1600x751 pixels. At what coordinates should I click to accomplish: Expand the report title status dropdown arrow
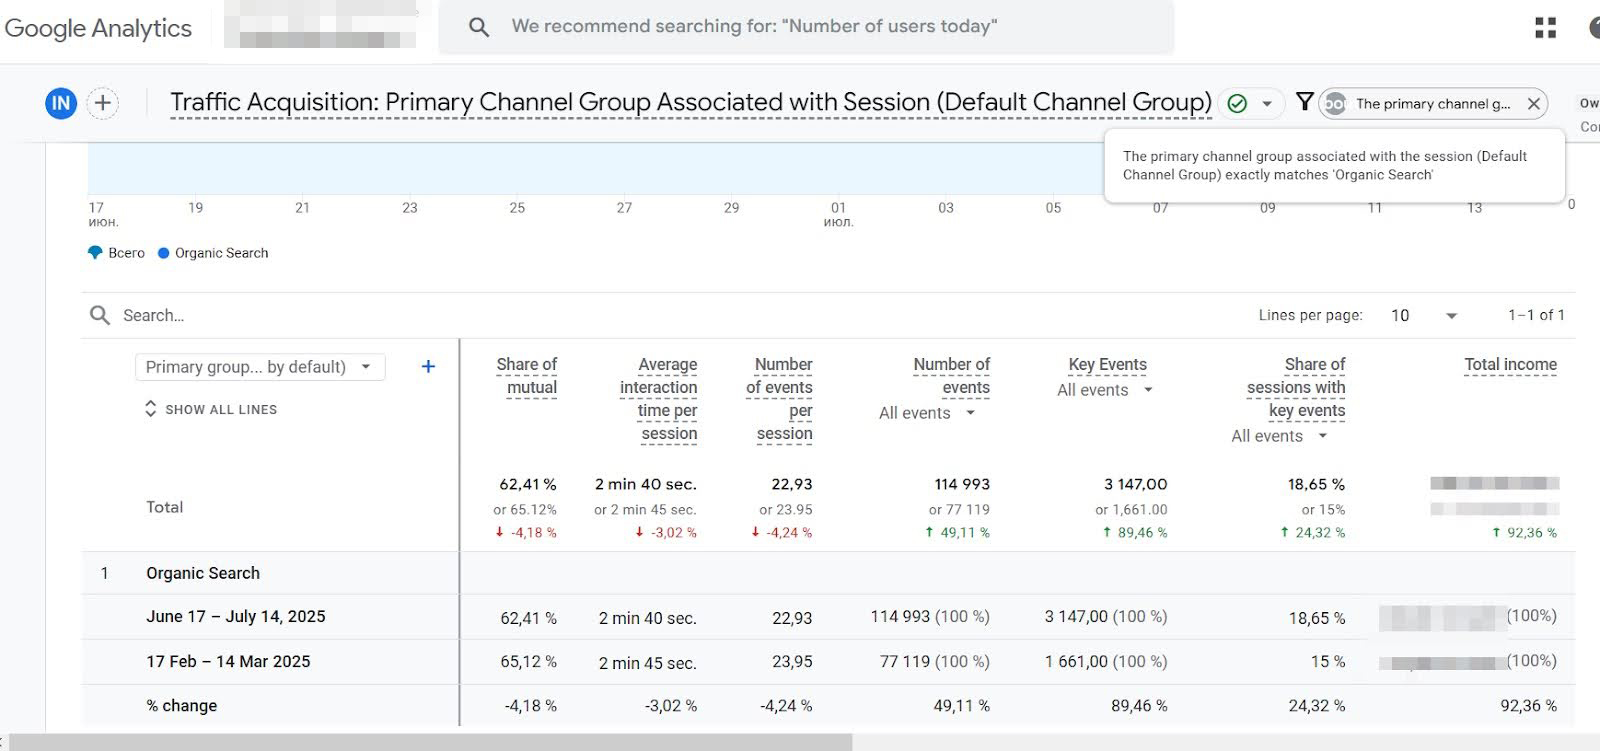tap(1267, 104)
